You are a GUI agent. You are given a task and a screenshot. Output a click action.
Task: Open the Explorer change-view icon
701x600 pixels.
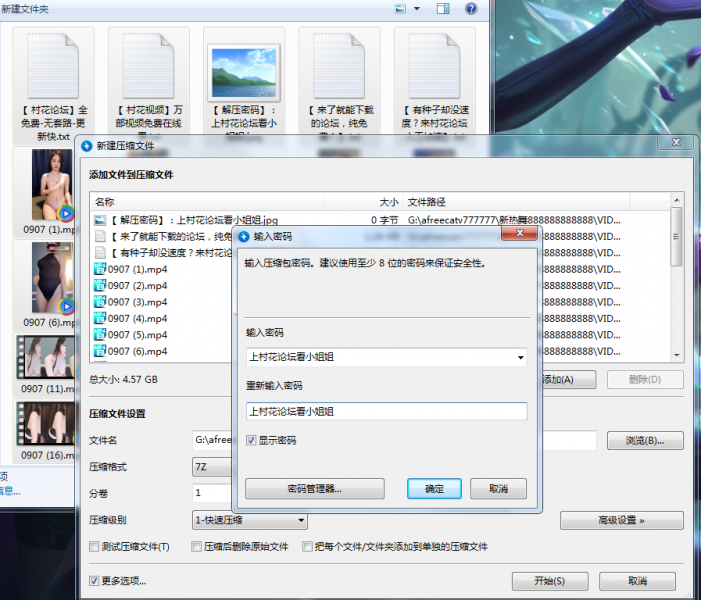pos(400,8)
